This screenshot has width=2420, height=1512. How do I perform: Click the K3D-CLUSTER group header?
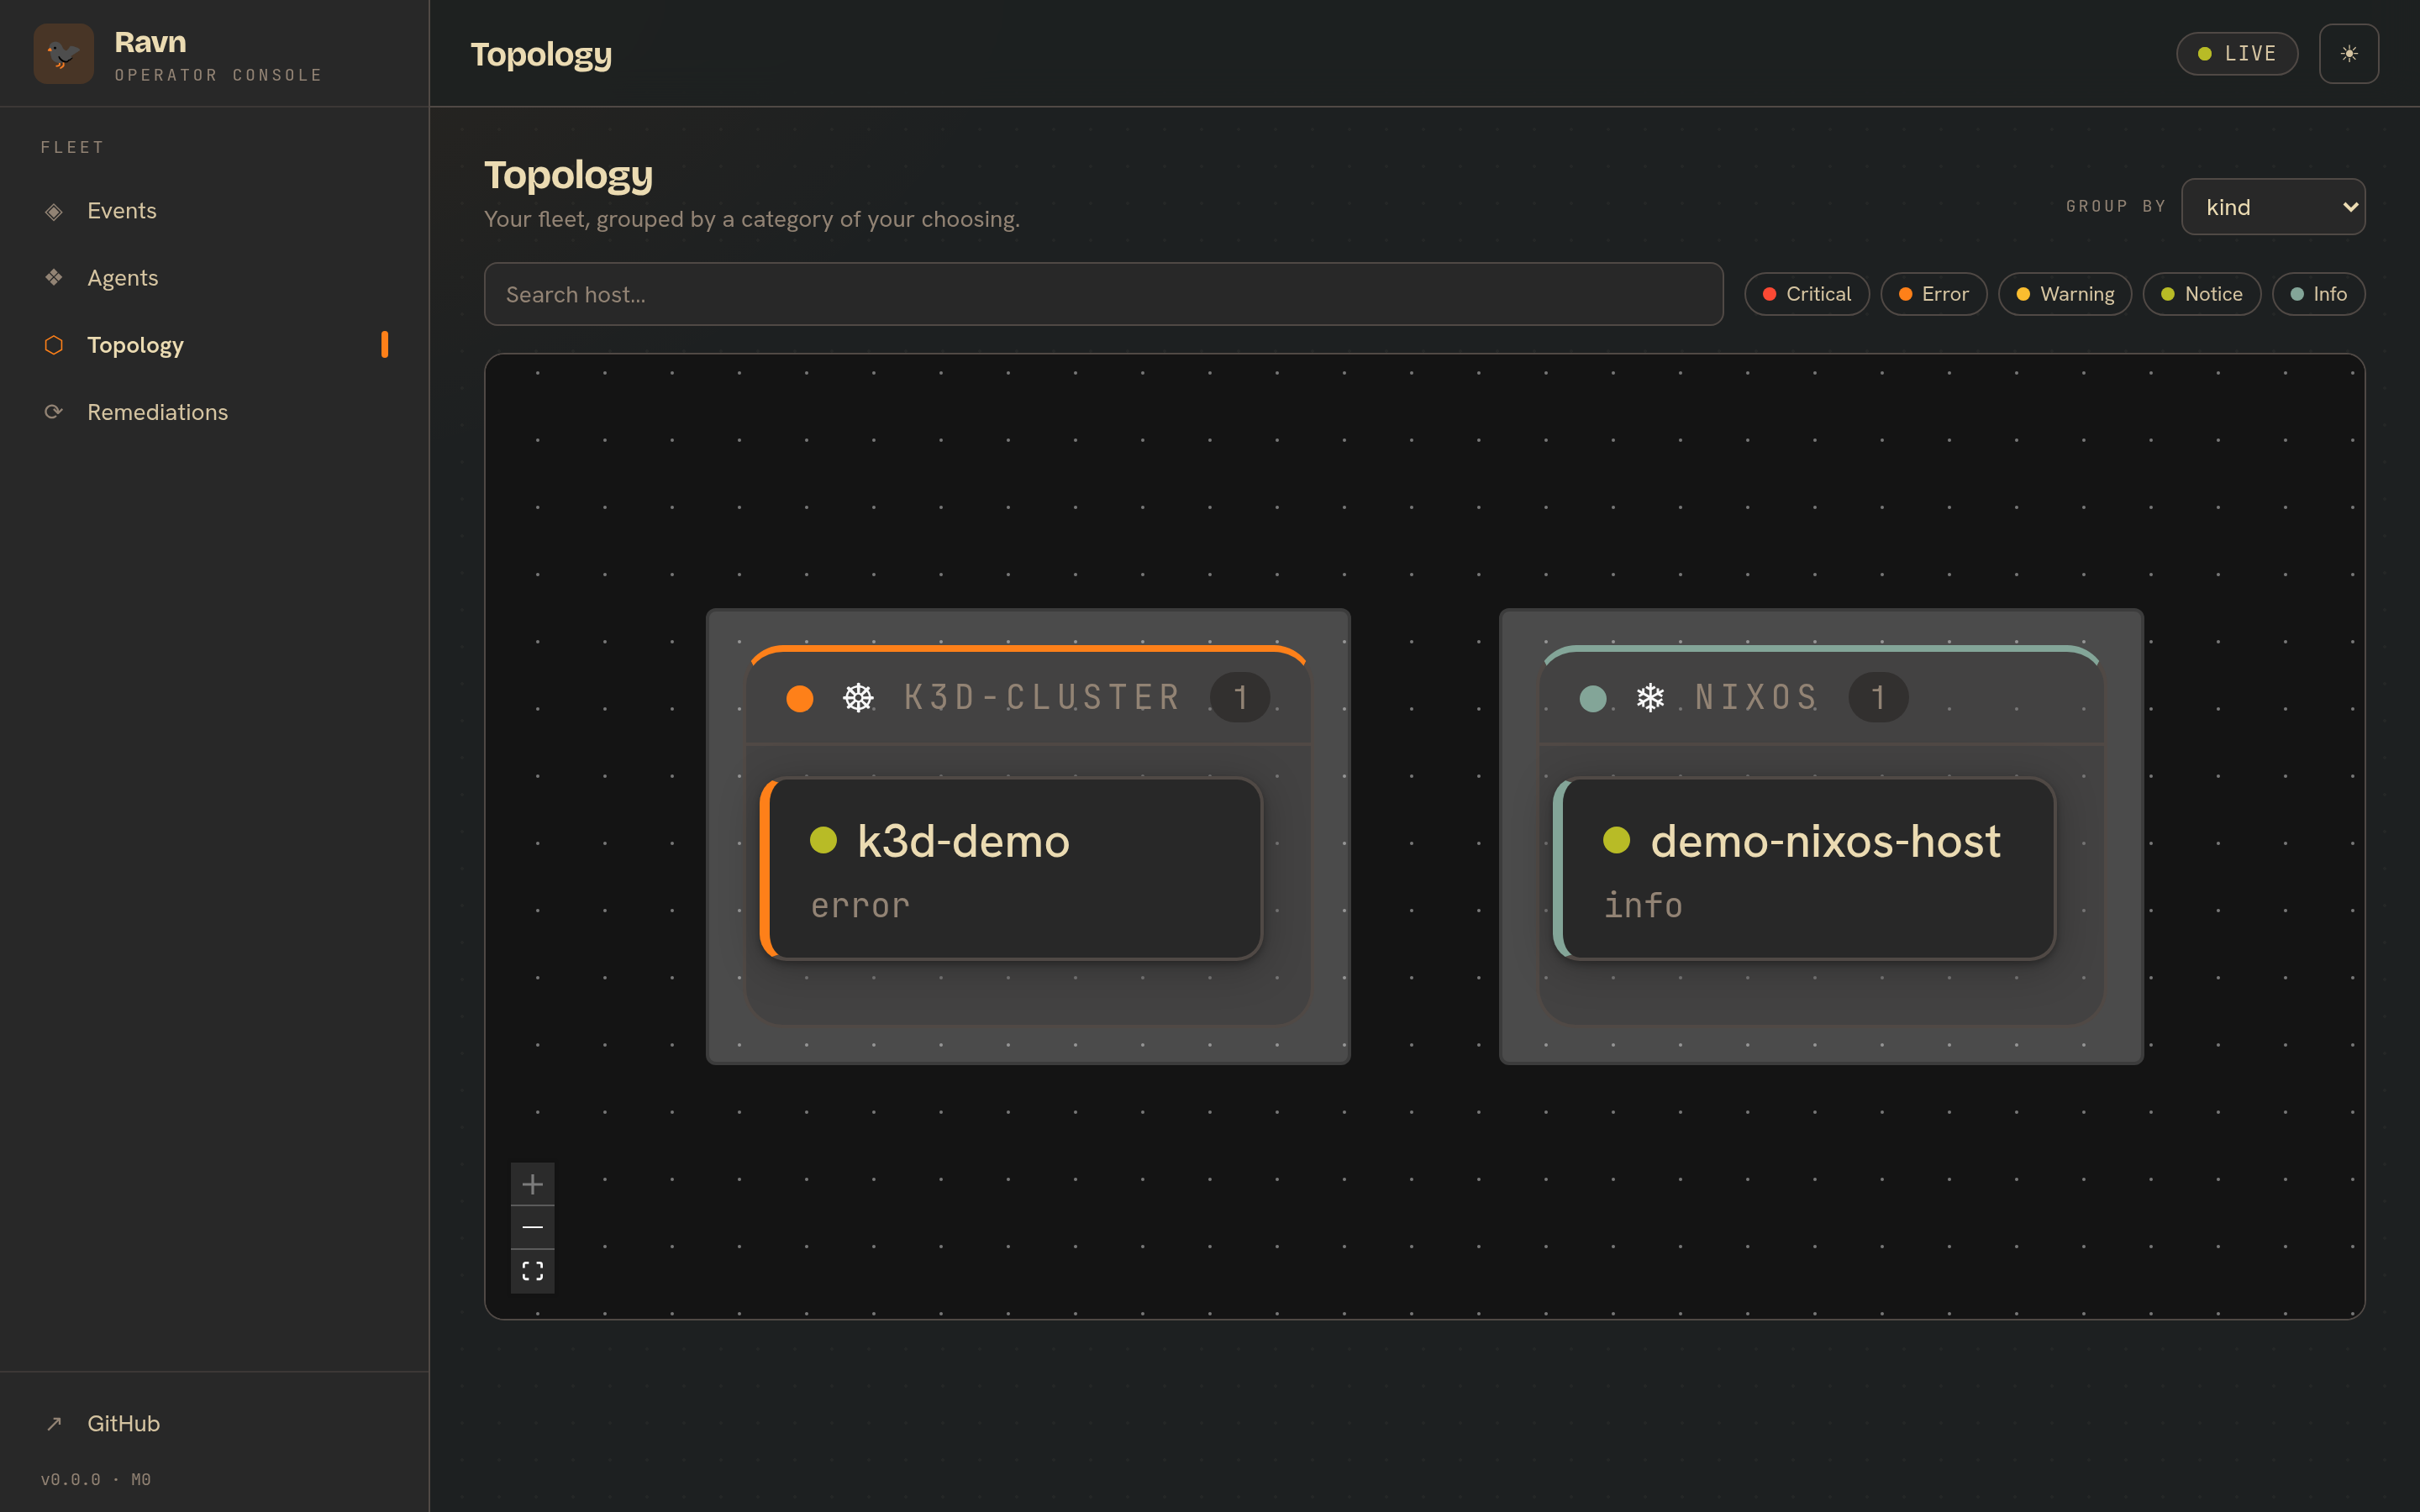click(x=1028, y=696)
